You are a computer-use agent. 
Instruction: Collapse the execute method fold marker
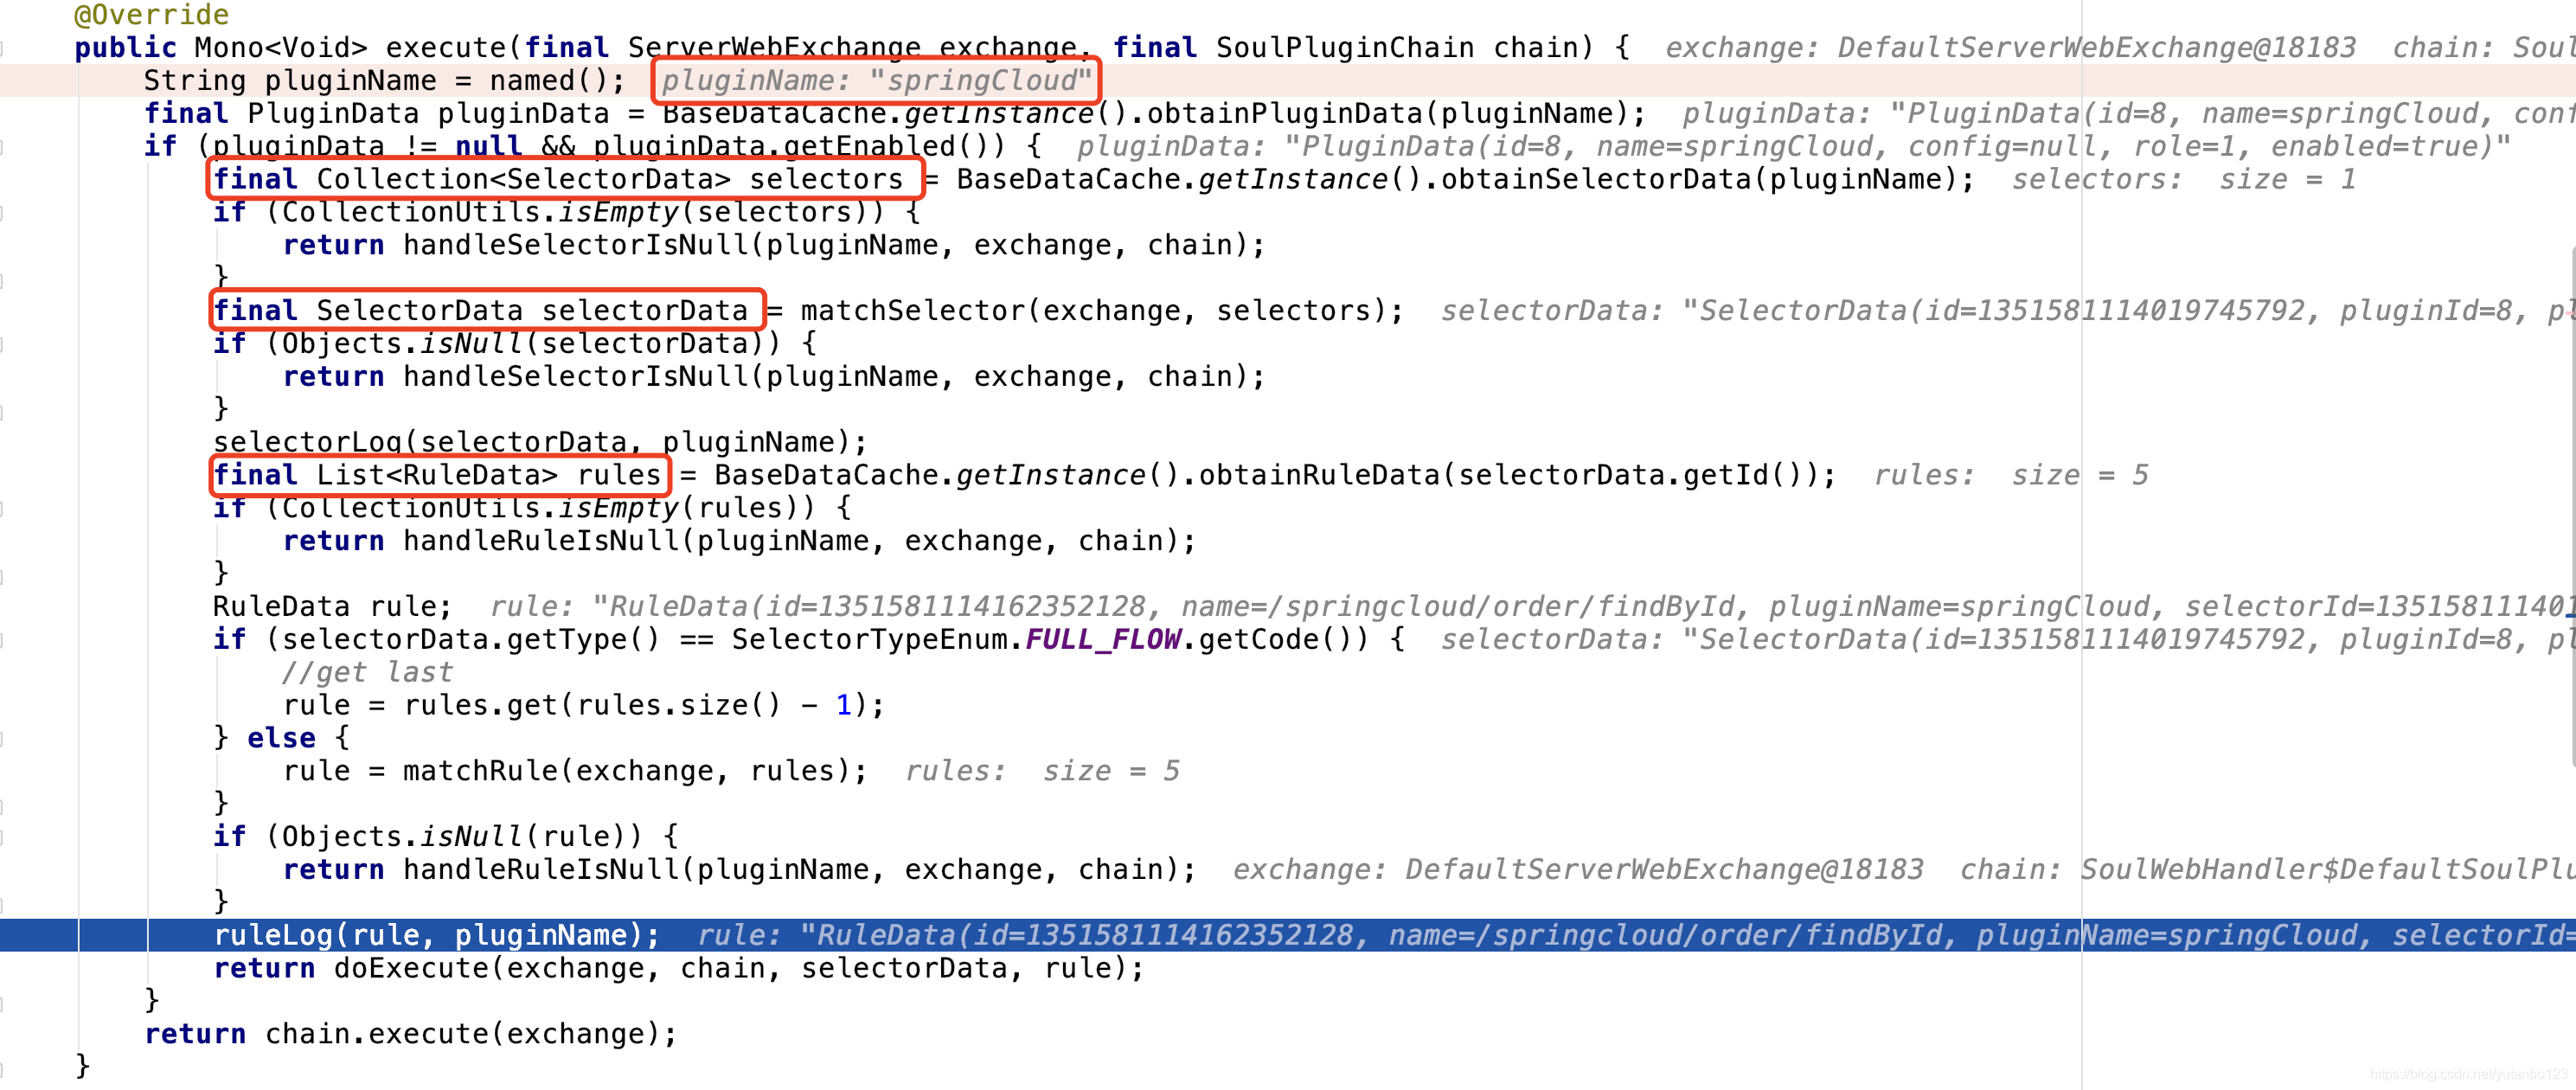coord(3,48)
